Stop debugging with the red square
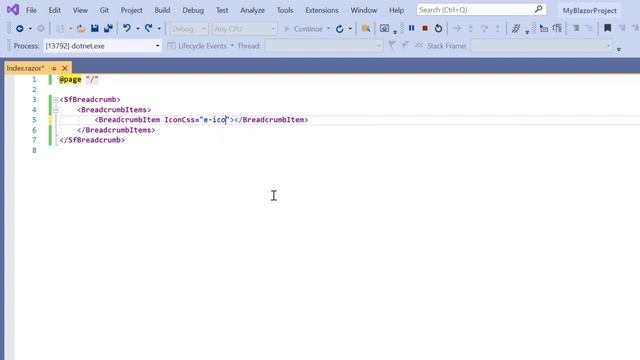The image size is (640, 360). click(425, 28)
